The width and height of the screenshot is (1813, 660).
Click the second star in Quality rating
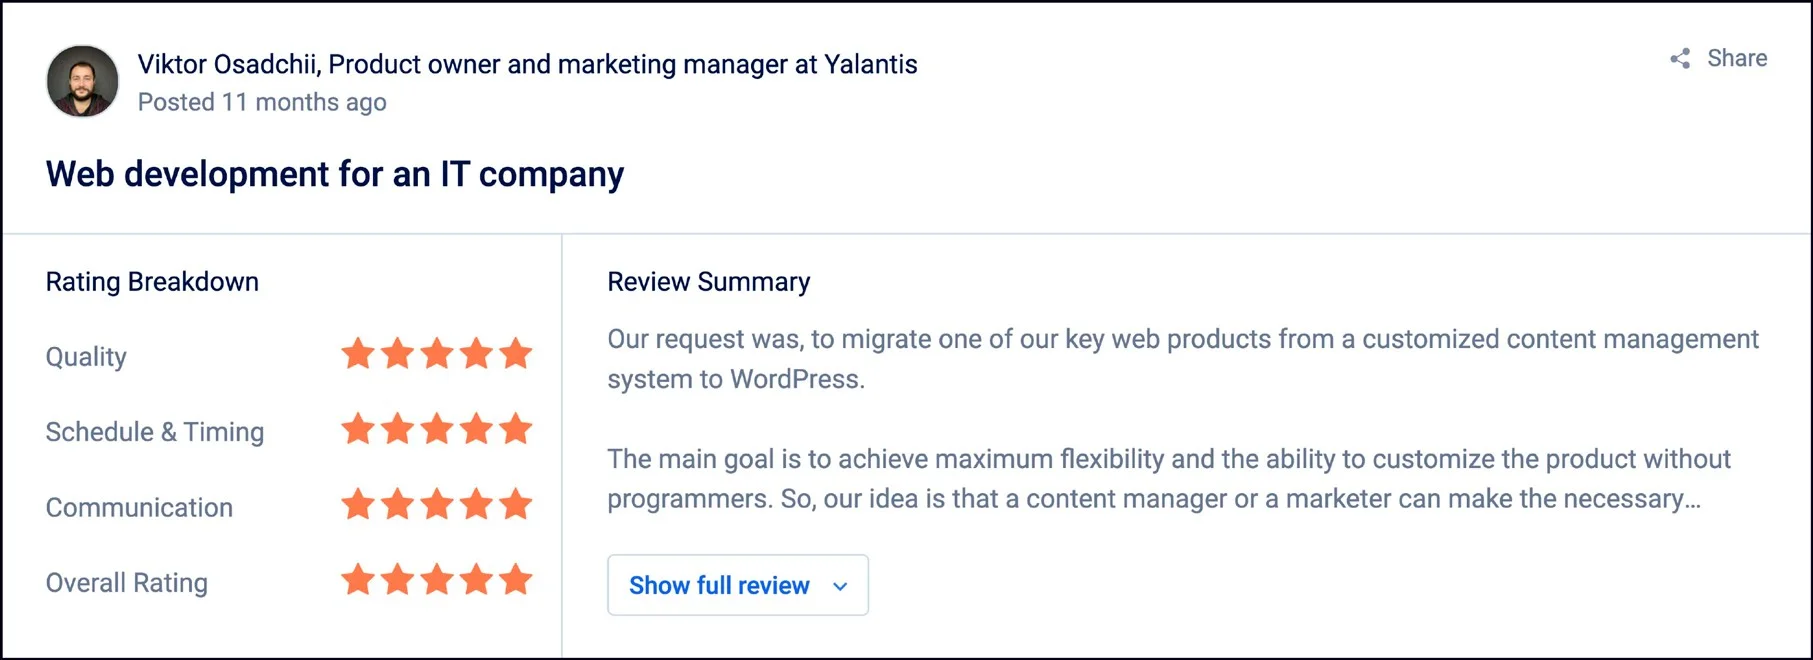point(397,353)
